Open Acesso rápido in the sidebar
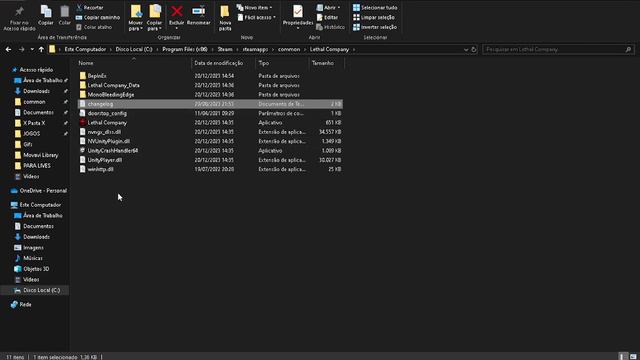Screen dimensions: 640x360 point(36,70)
